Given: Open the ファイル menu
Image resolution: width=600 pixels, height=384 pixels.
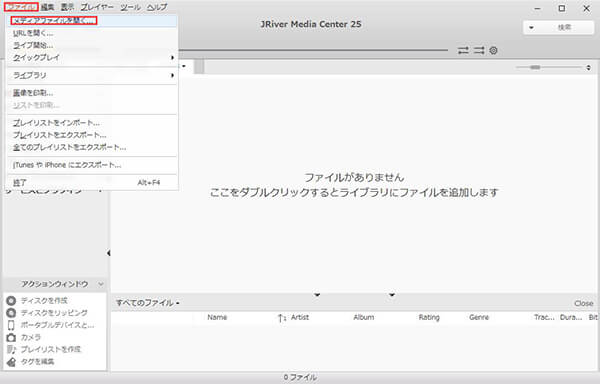Looking at the screenshot, I should [x=21, y=7].
